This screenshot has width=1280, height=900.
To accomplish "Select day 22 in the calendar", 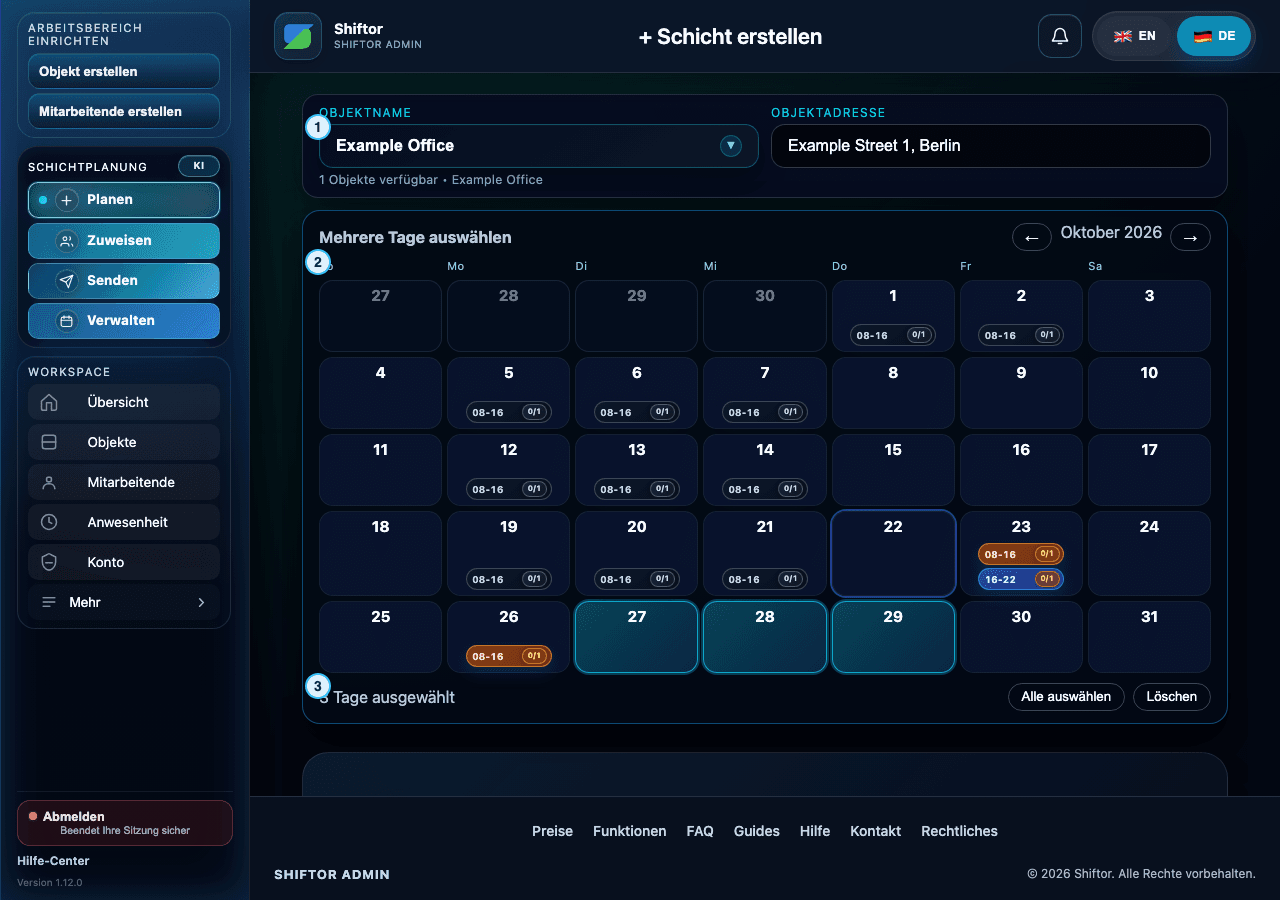I will [893, 554].
